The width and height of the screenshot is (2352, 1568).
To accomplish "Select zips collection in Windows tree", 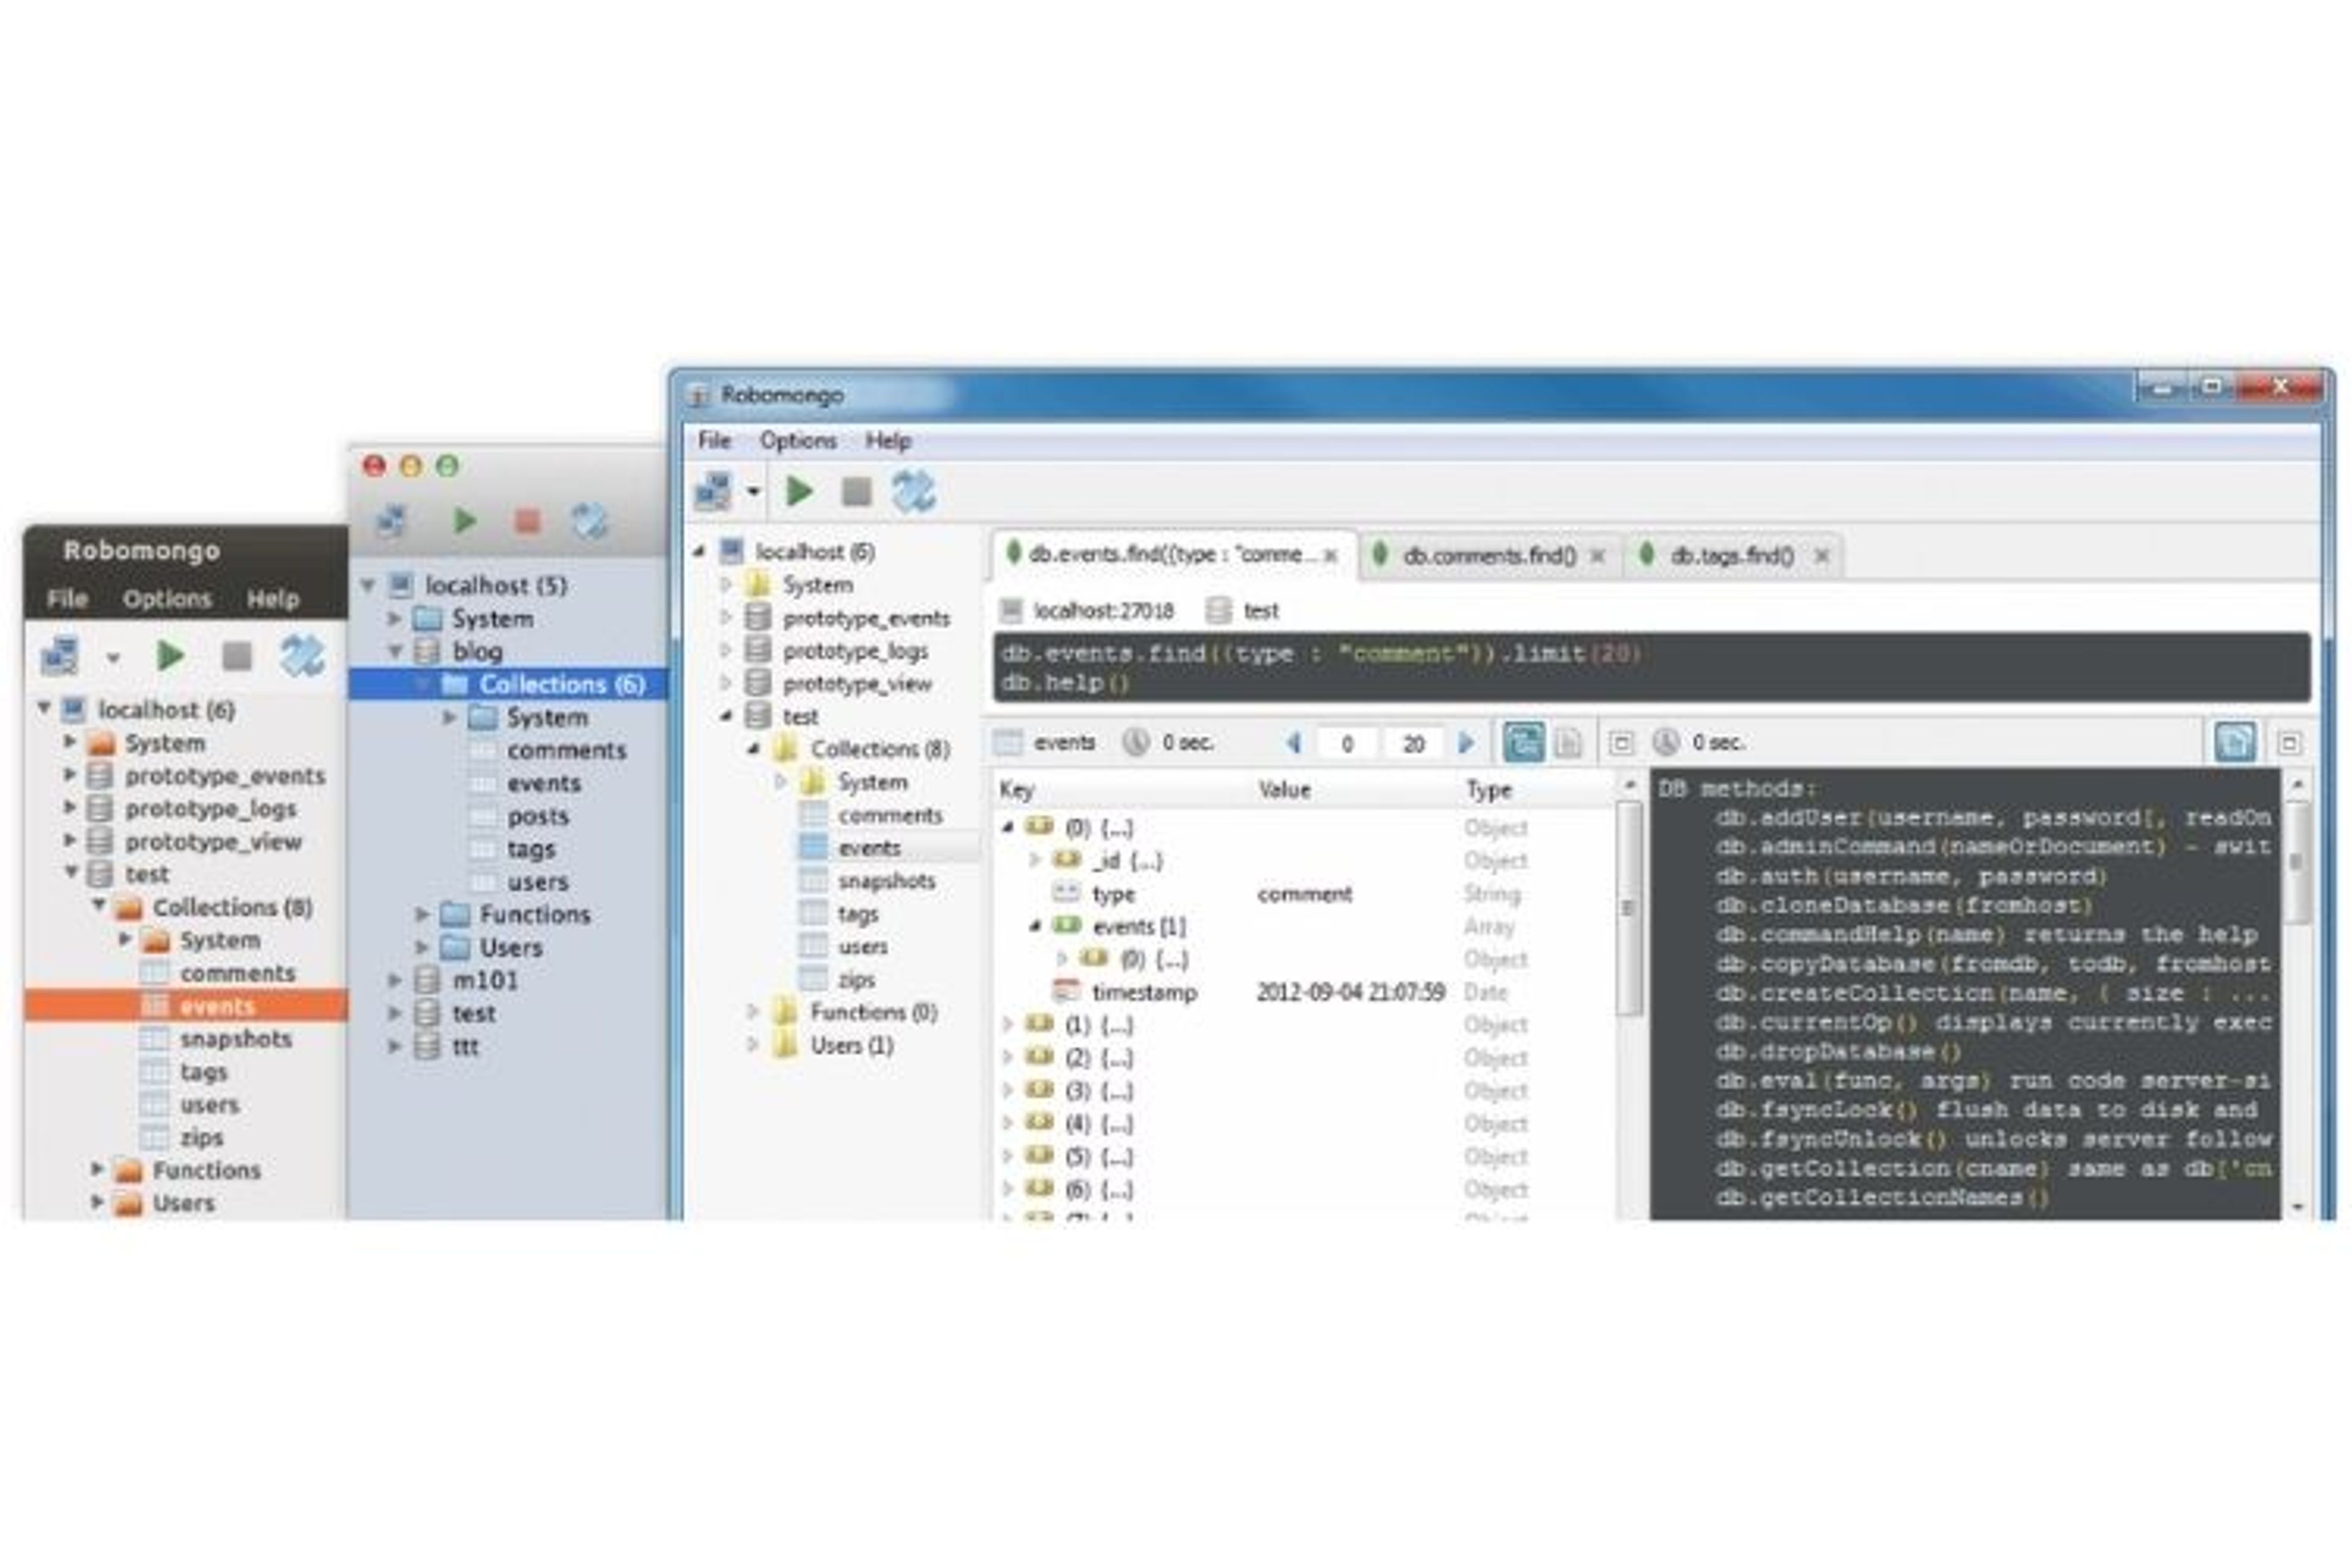I will [x=856, y=979].
